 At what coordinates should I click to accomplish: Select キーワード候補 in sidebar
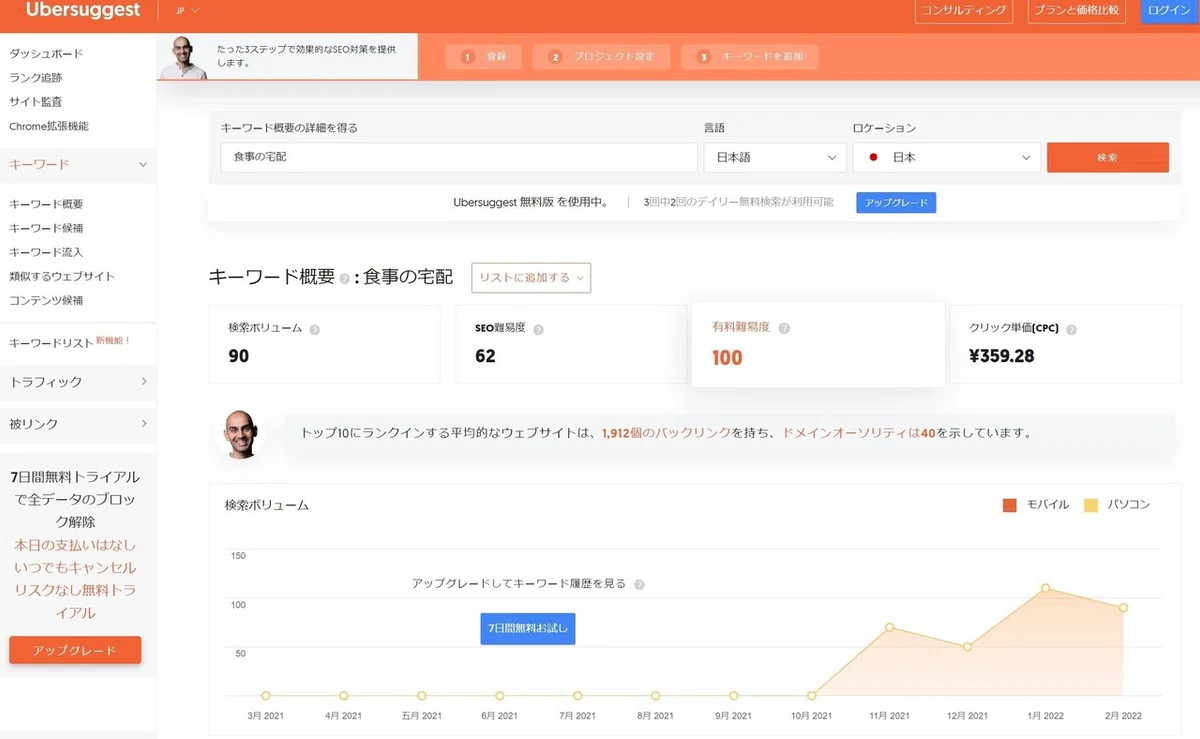pyautogui.click(x=46, y=228)
